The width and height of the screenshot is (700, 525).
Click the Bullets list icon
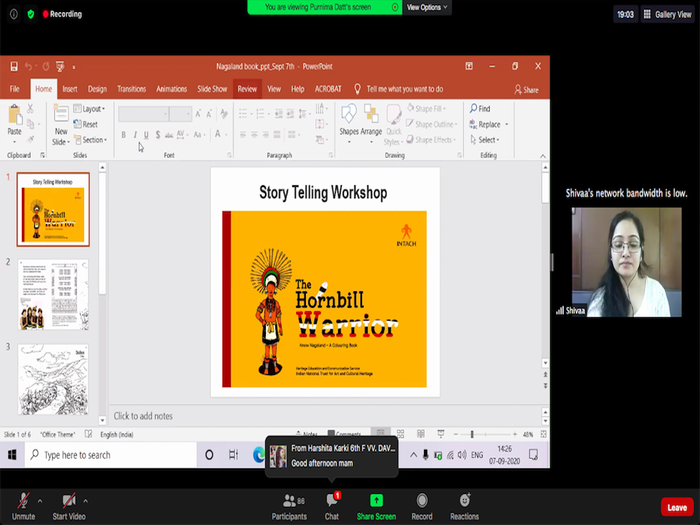[x=245, y=113]
